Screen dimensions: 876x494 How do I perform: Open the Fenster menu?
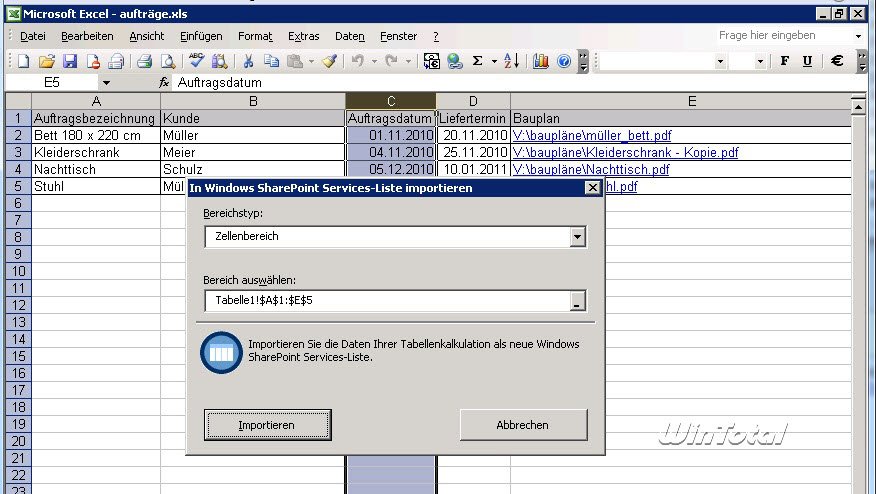click(x=398, y=36)
